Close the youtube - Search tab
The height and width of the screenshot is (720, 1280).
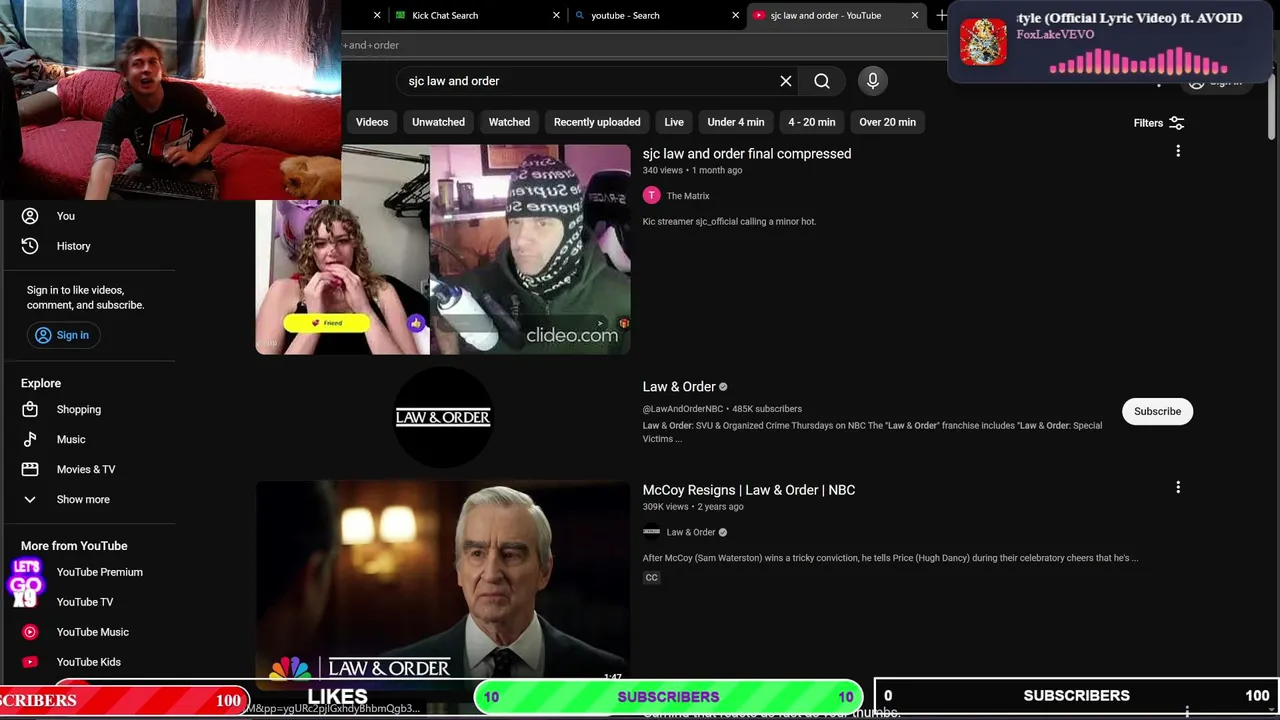click(735, 15)
